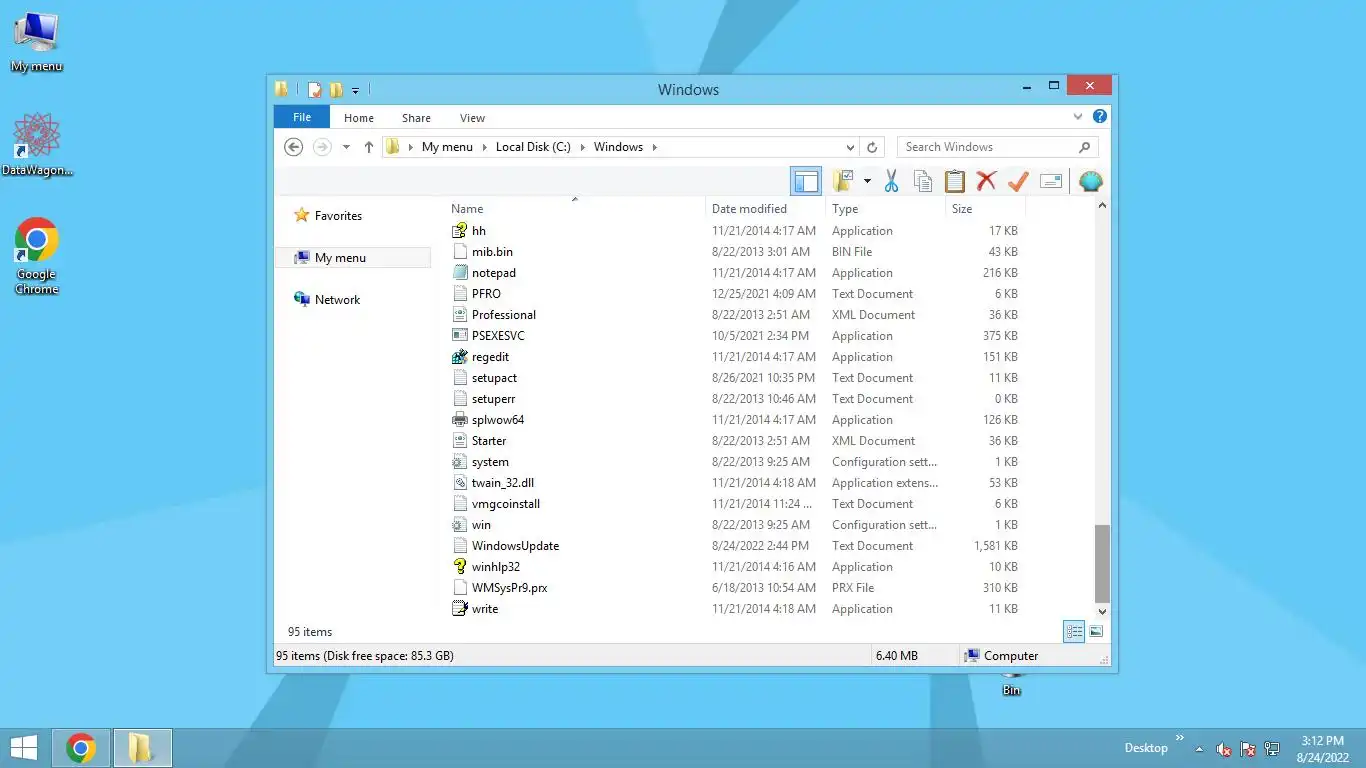Open the address bar history dropdown
Viewport: 1366px width, 768px height.
coord(850,147)
